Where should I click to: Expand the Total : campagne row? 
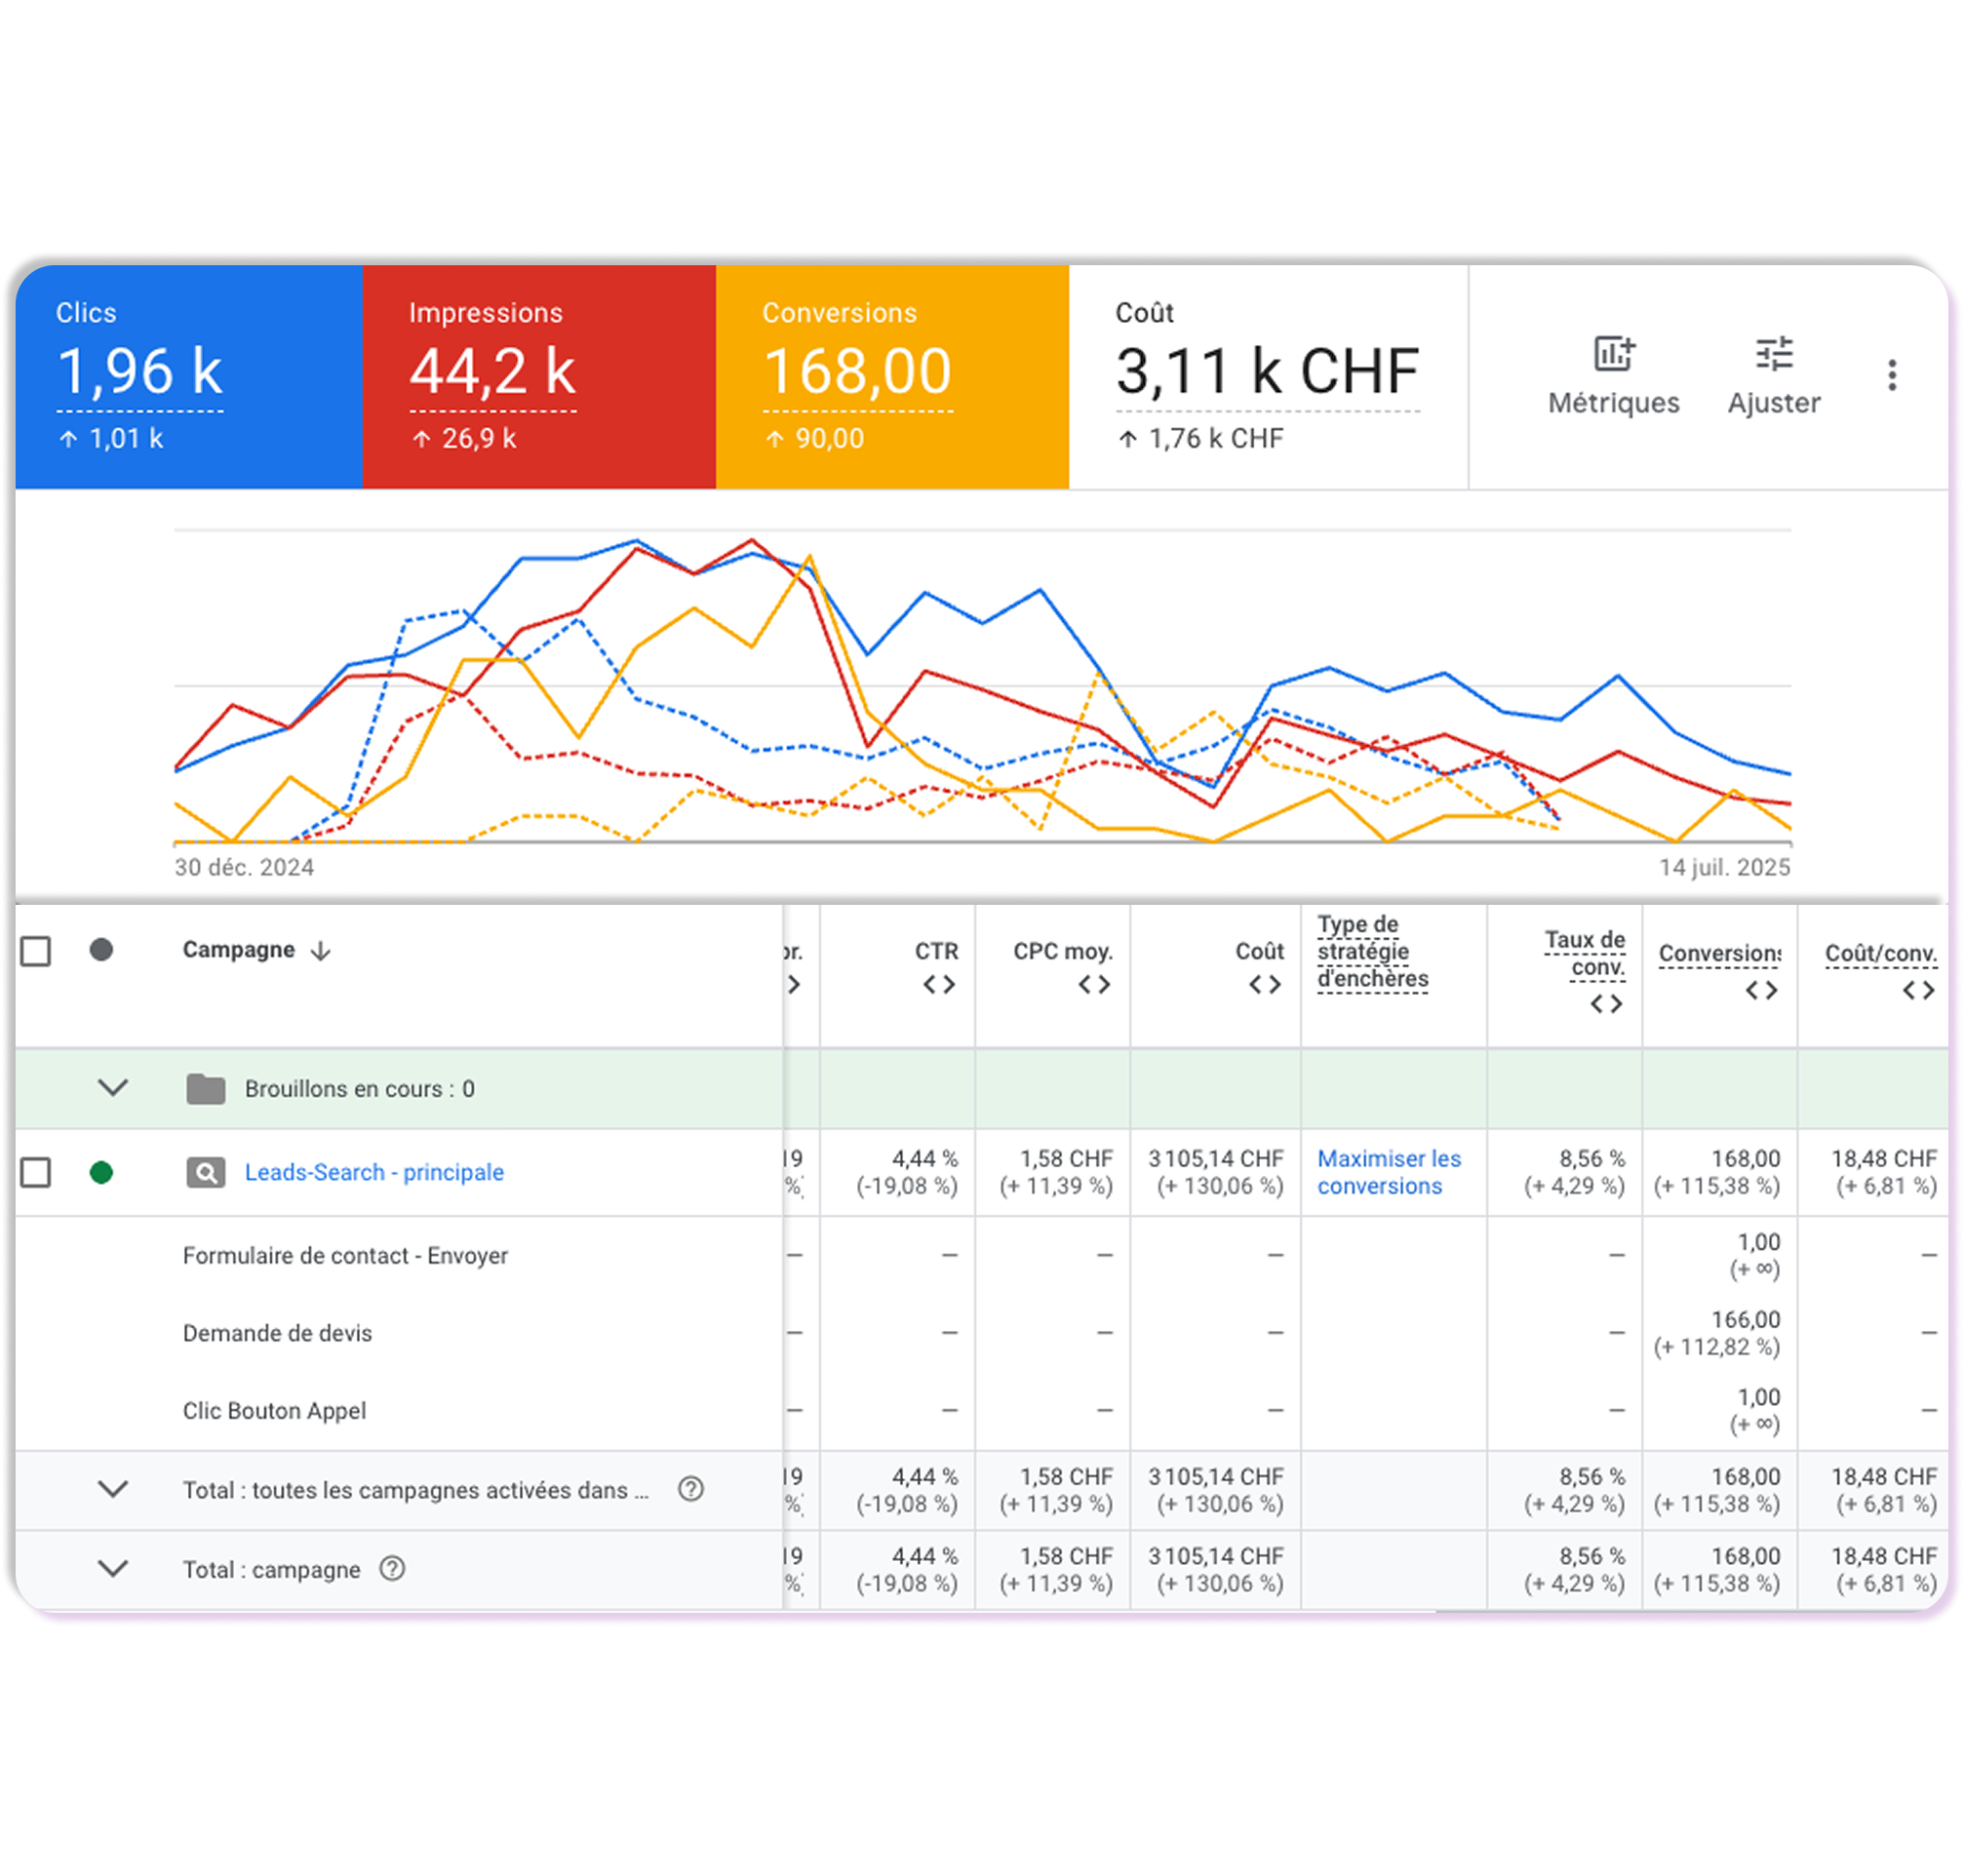coord(113,1568)
